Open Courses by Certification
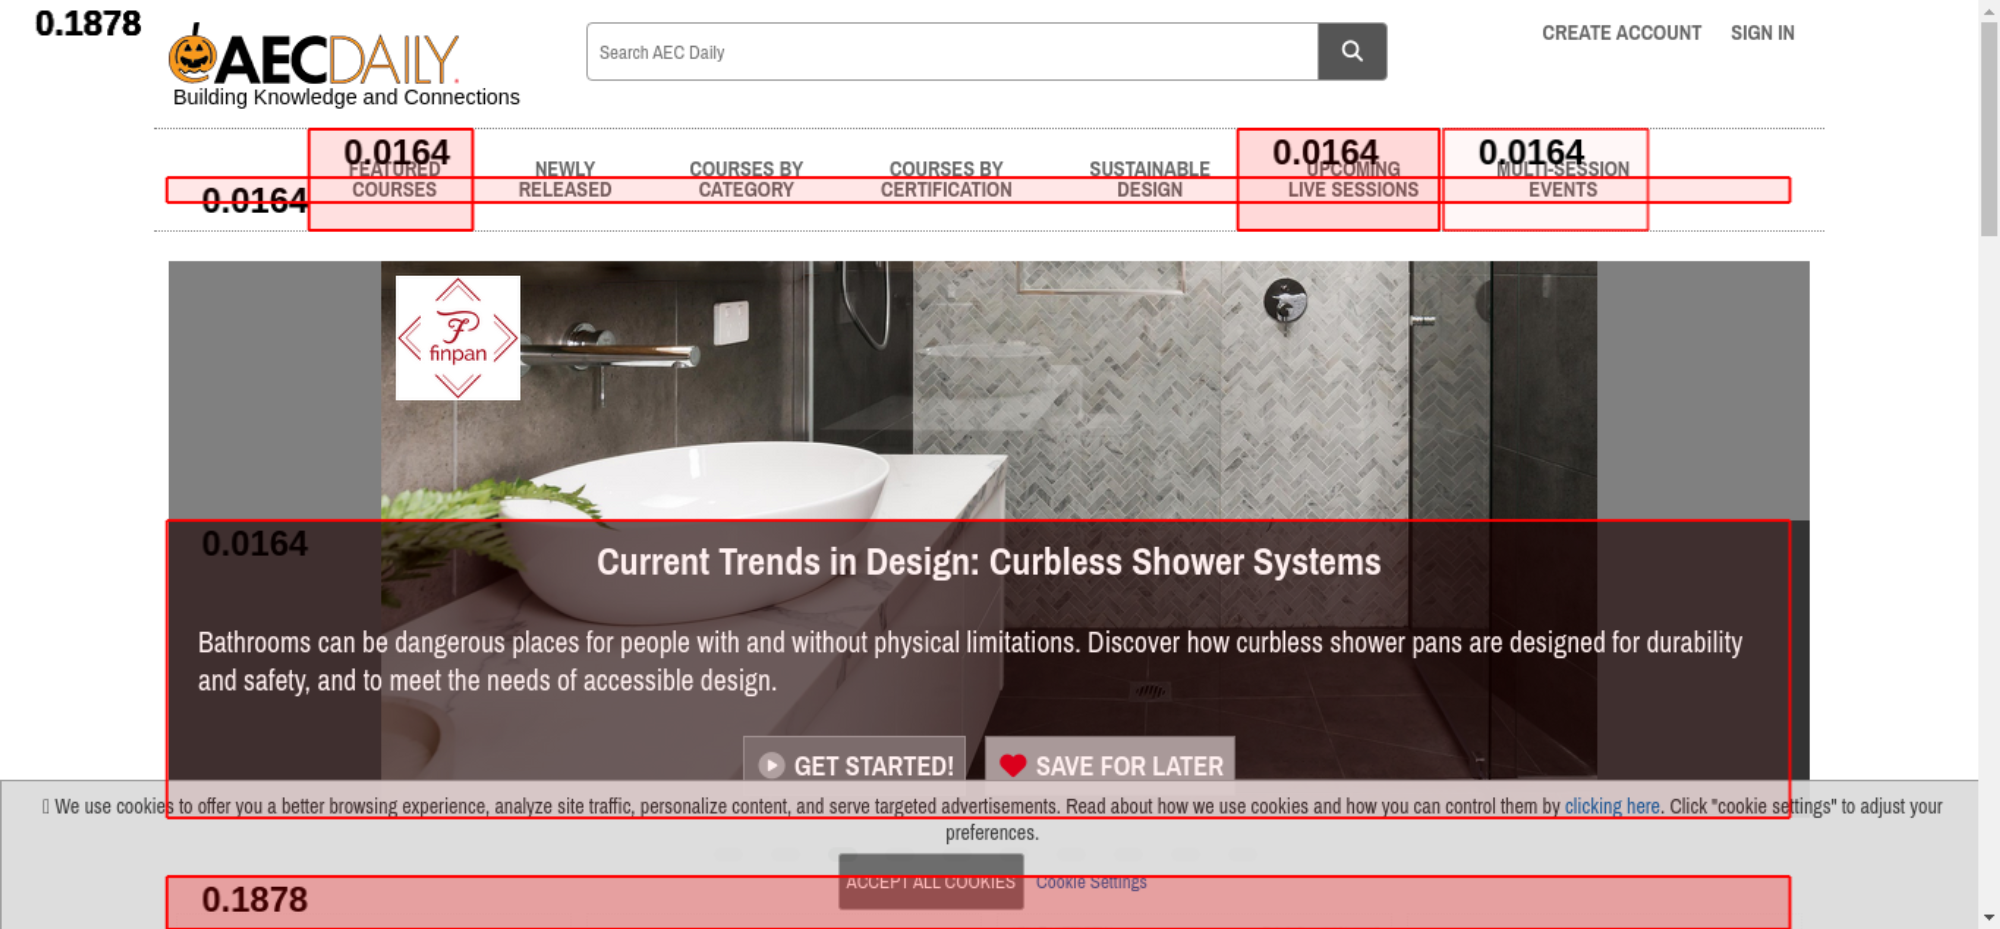Screen dimensions: 2000x929 946,180
